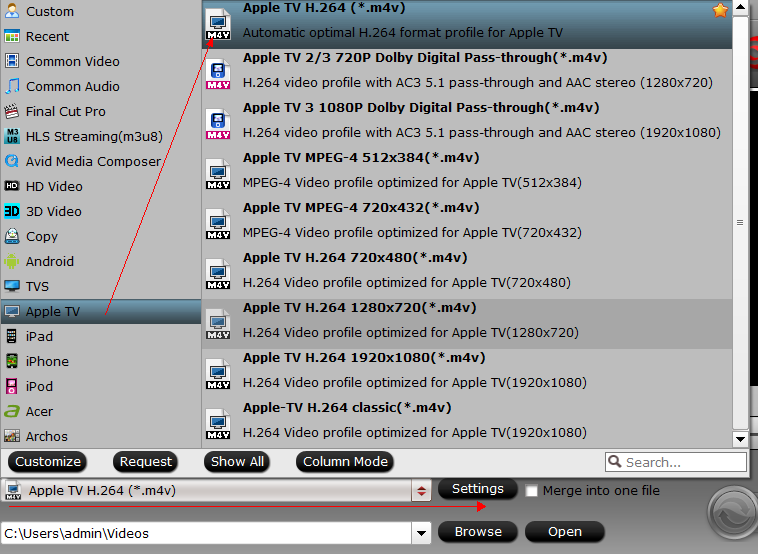Click the TVS monitor icon
The height and width of the screenshot is (554, 758).
coord(12,286)
